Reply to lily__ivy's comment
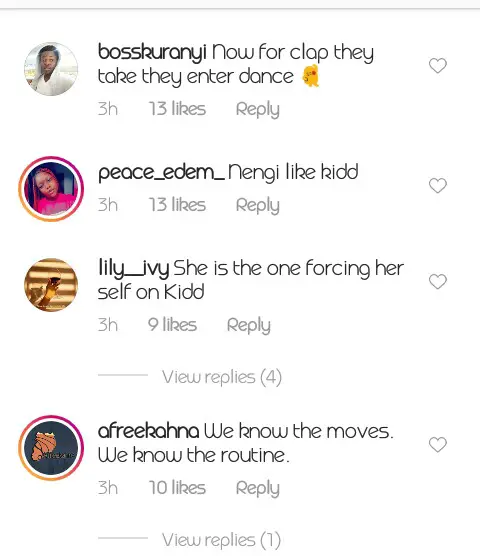This screenshot has height=556, width=480. (x=249, y=325)
